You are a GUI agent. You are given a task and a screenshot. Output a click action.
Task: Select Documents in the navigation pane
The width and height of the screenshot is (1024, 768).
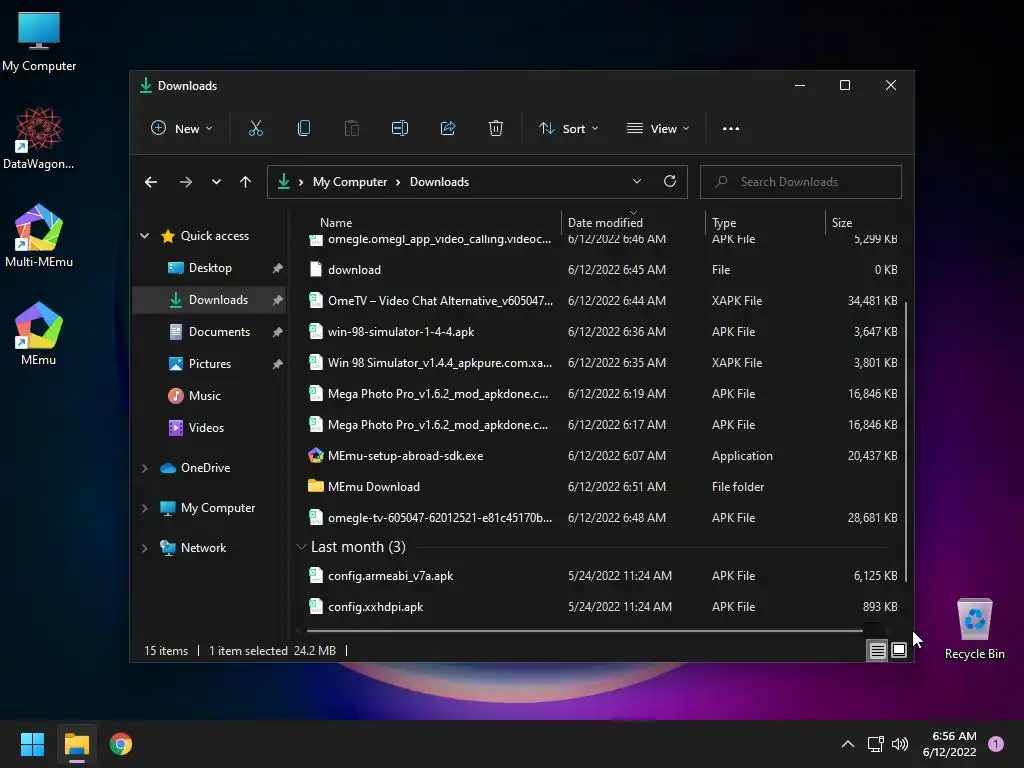pos(210,332)
